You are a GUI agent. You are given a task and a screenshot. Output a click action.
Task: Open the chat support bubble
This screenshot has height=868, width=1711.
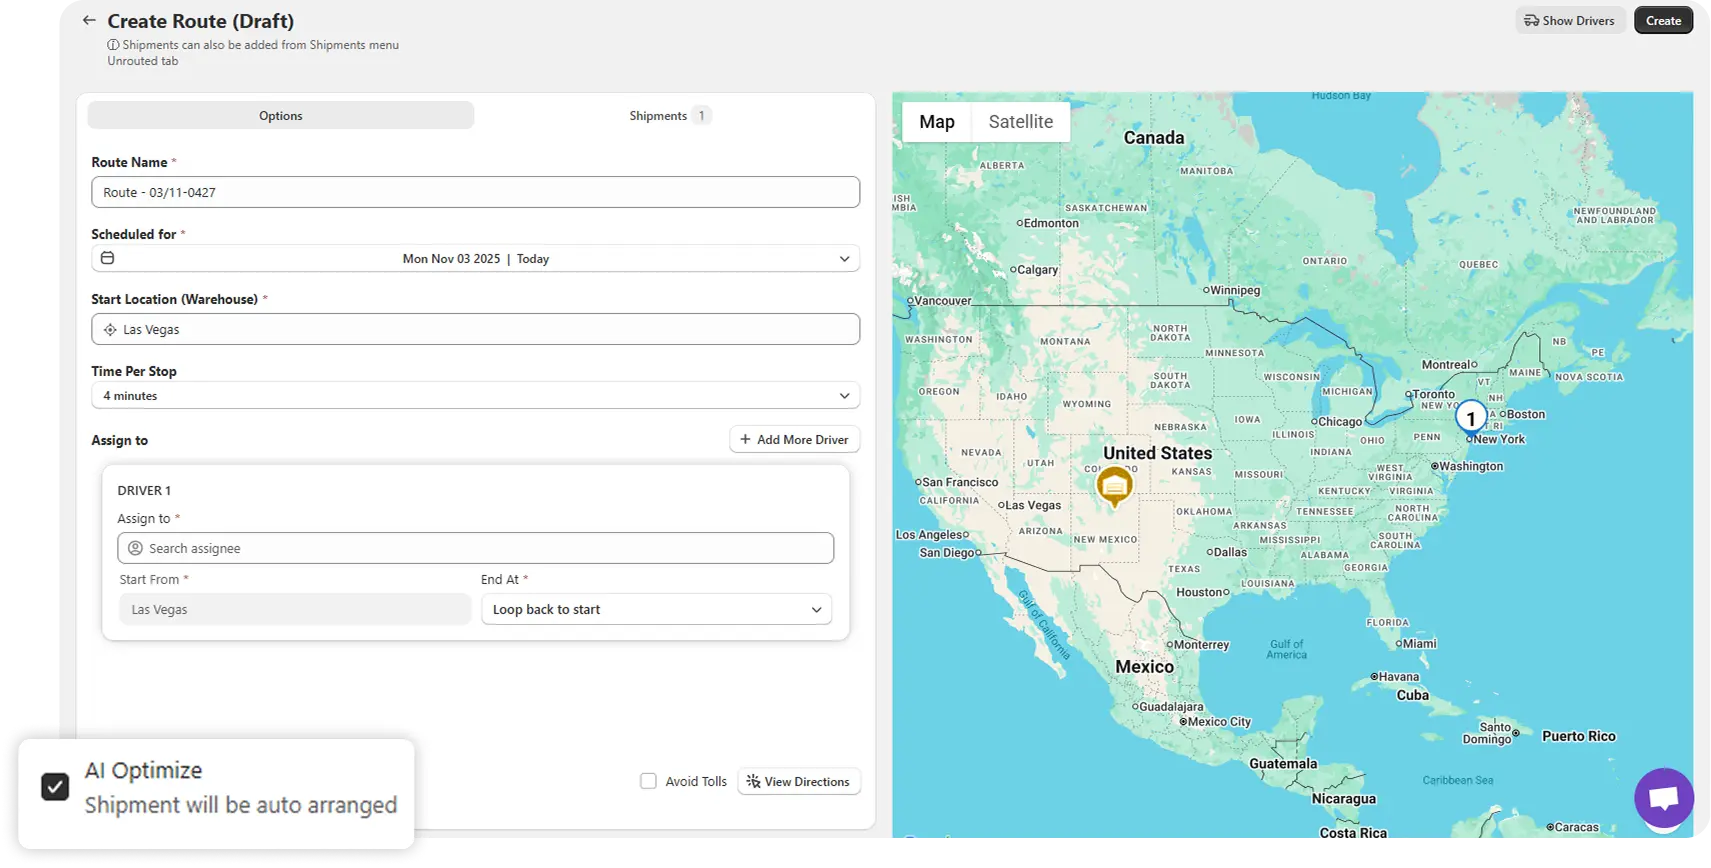click(x=1663, y=798)
